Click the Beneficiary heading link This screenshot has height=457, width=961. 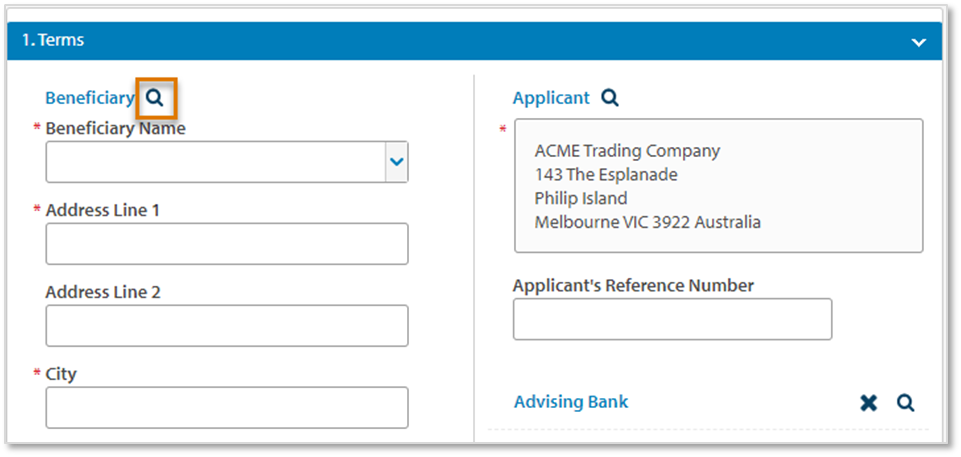(89, 98)
